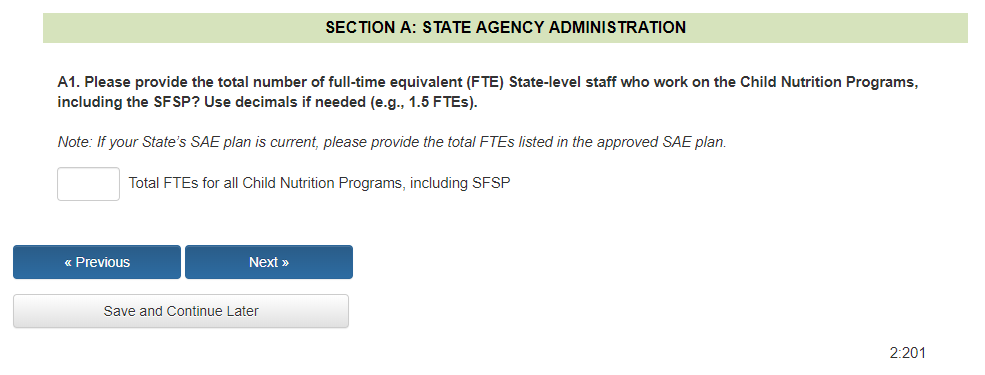
Task: Click the '« Previous' navigation button
Action: point(97,262)
